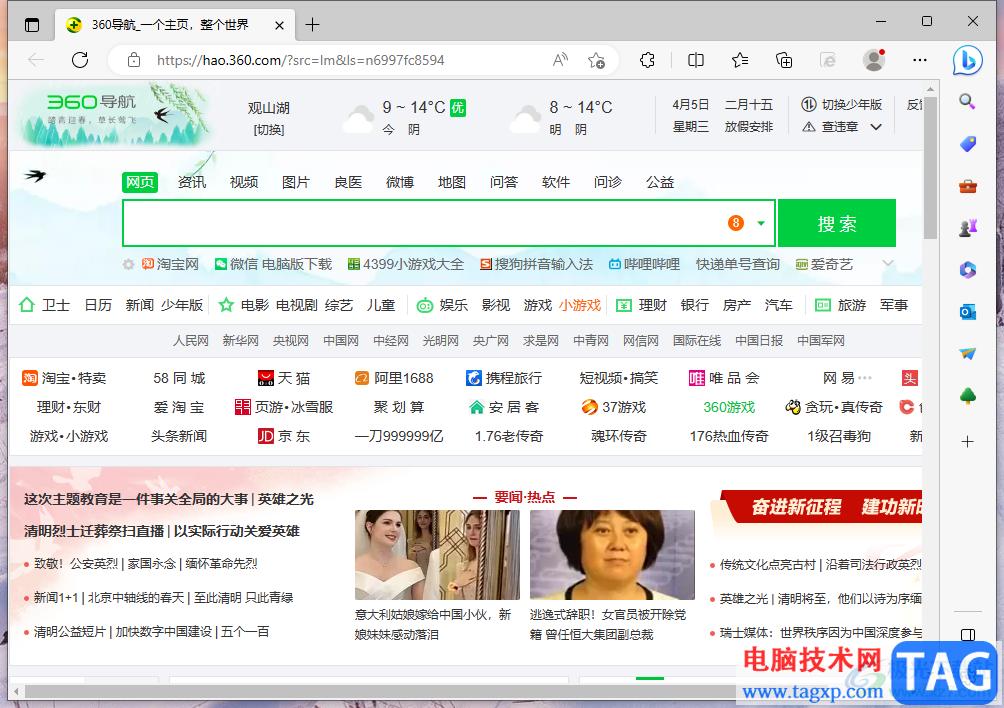This screenshot has width=1004, height=708.
Task: Click the gear icon beside 淘宝网 shortcut
Action: click(129, 264)
